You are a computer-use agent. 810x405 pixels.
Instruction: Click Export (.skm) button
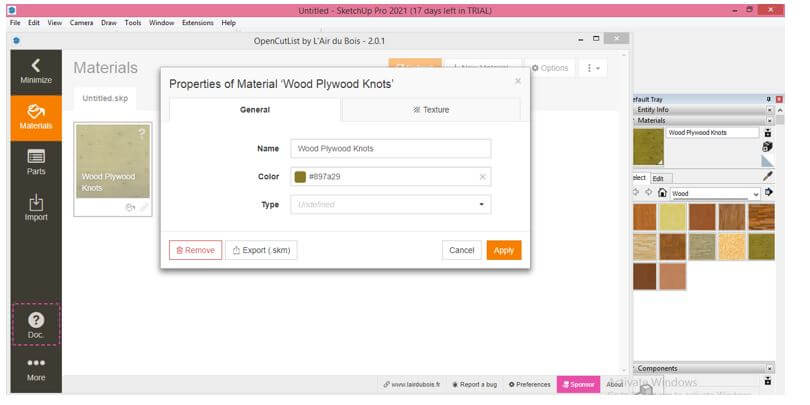click(261, 250)
